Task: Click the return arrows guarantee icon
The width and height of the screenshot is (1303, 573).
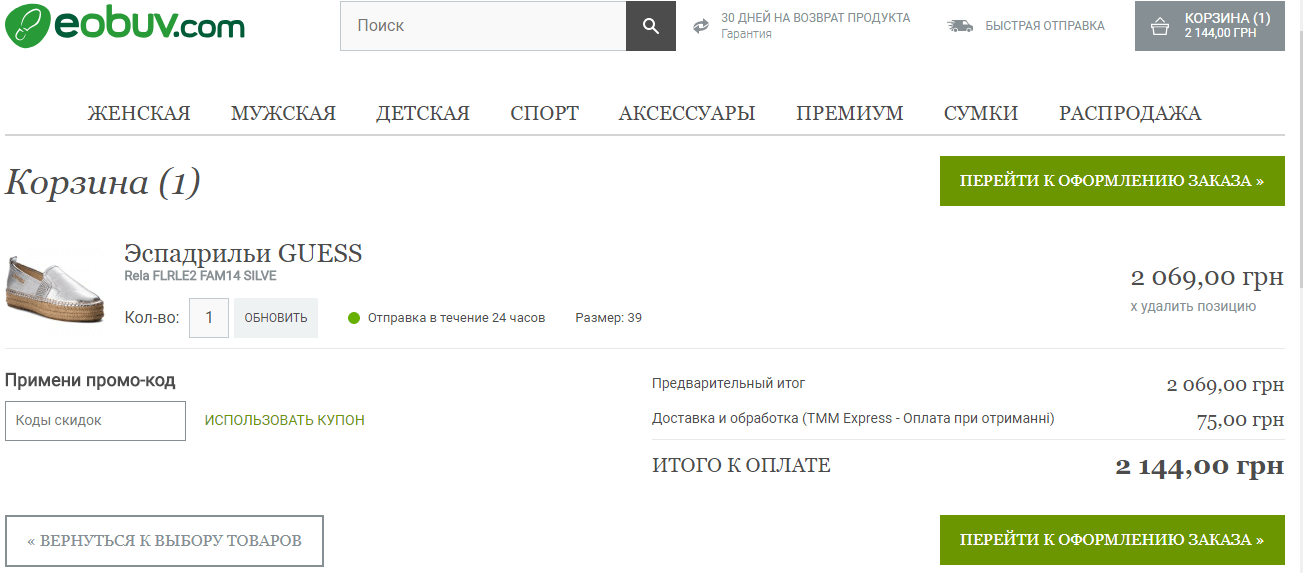Action: (701, 26)
